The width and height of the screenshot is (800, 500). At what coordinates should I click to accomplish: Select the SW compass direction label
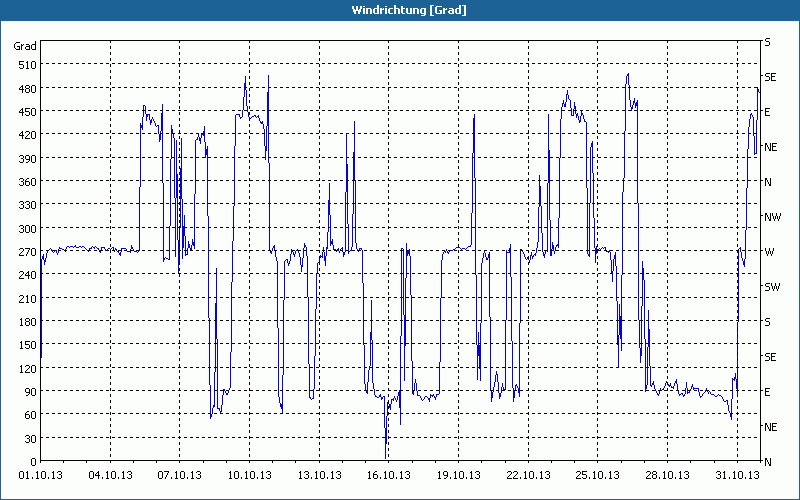[x=772, y=287]
